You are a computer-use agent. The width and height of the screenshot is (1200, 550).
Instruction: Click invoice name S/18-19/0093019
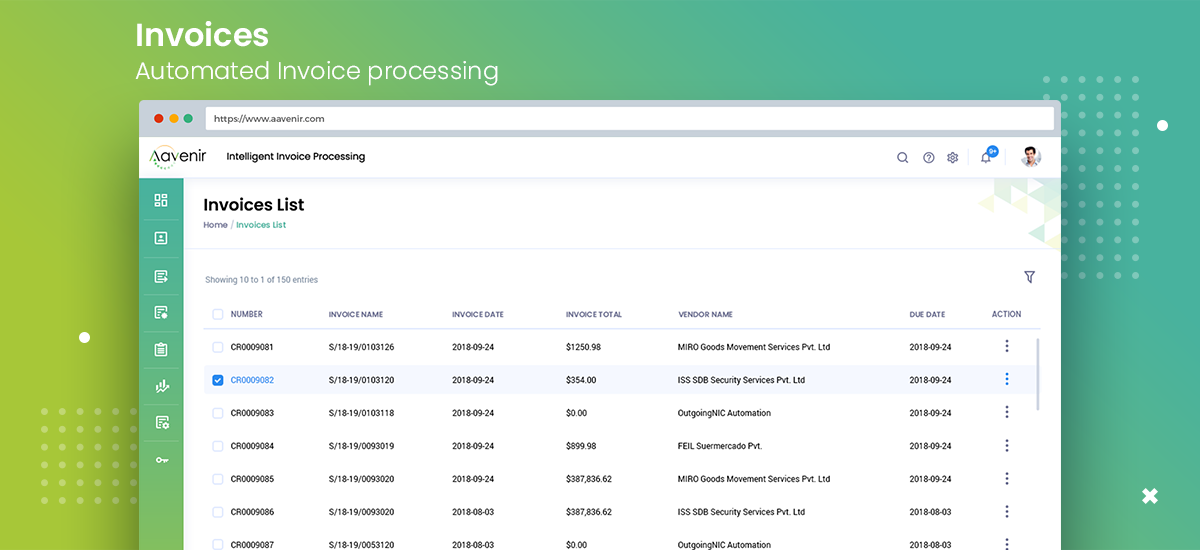coord(361,446)
